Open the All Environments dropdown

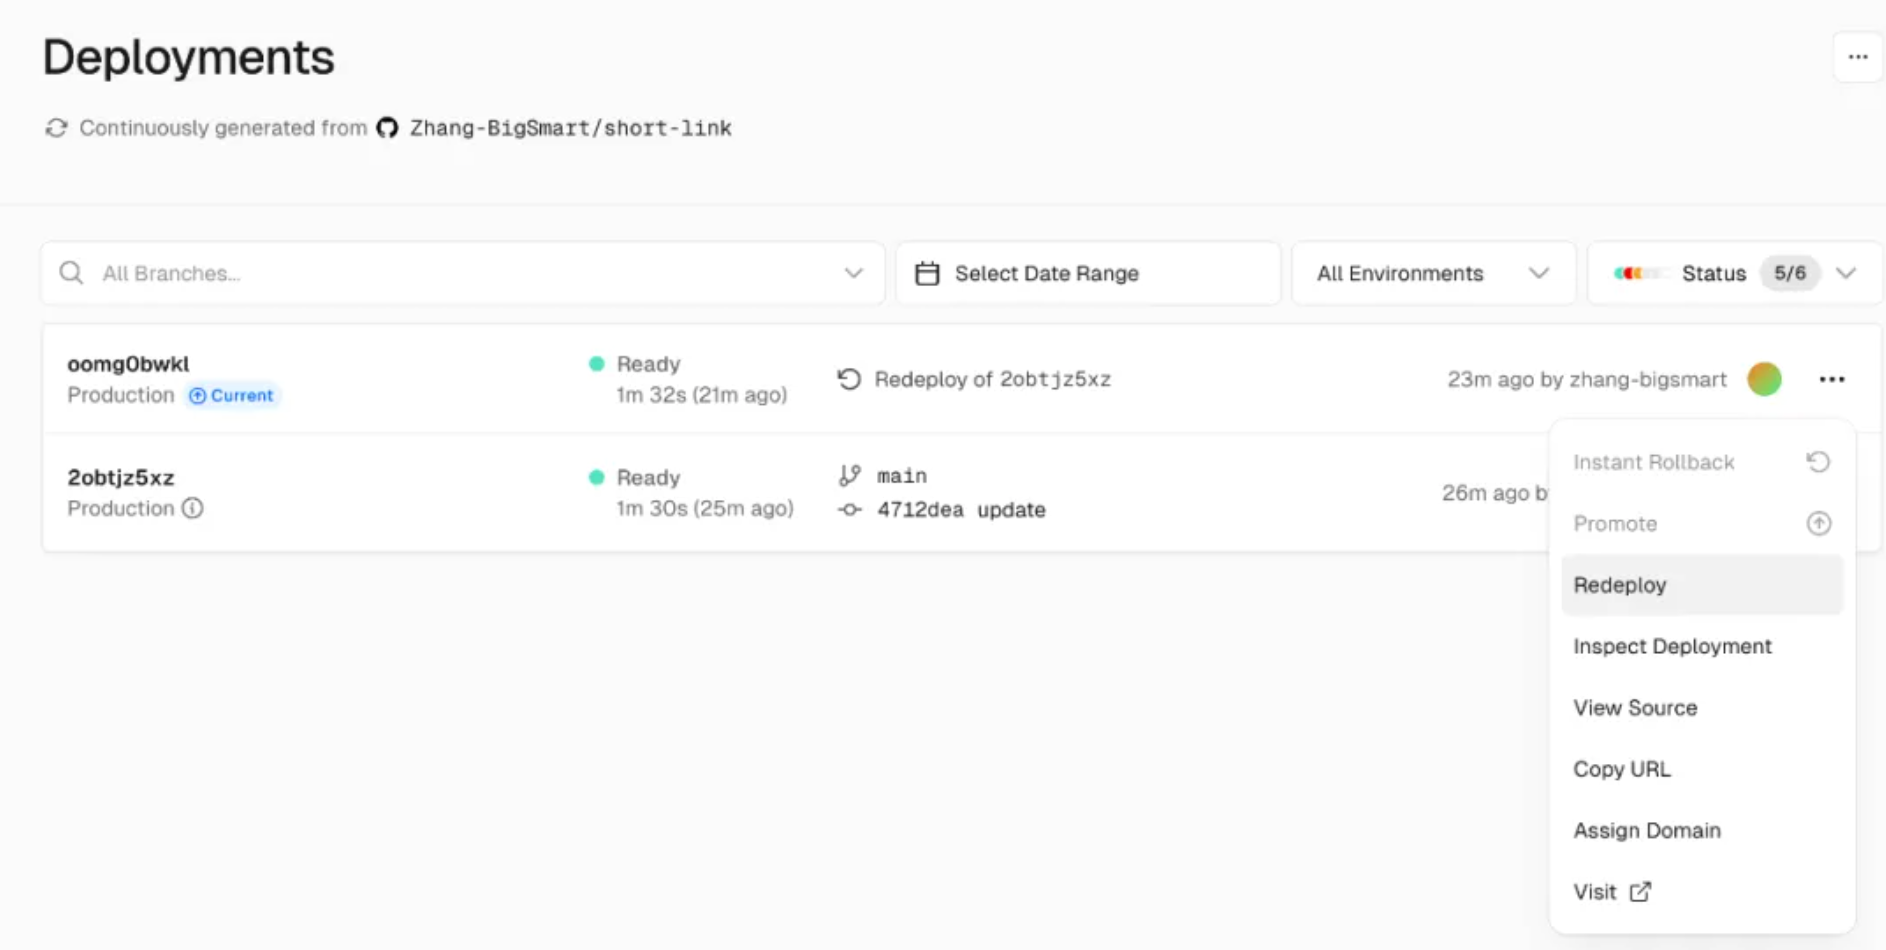(x=1434, y=273)
